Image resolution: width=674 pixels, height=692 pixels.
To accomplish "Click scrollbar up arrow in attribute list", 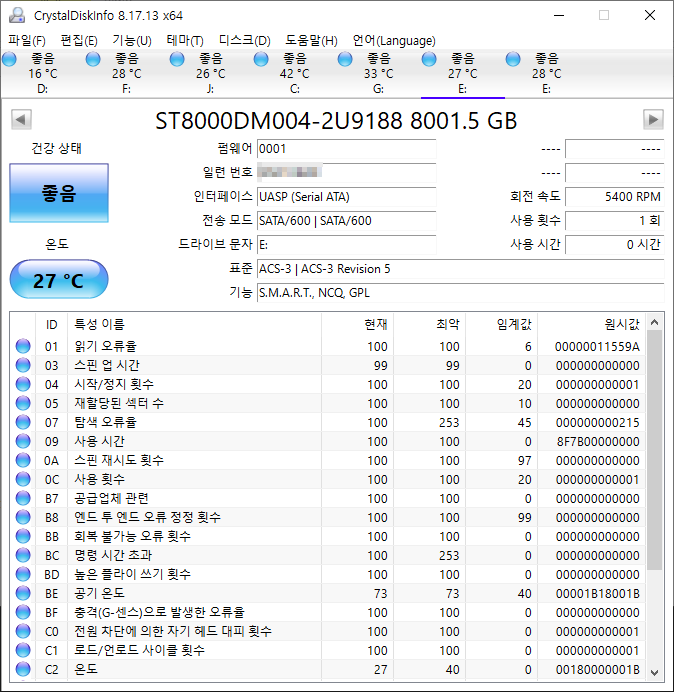I will click(x=655, y=323).
